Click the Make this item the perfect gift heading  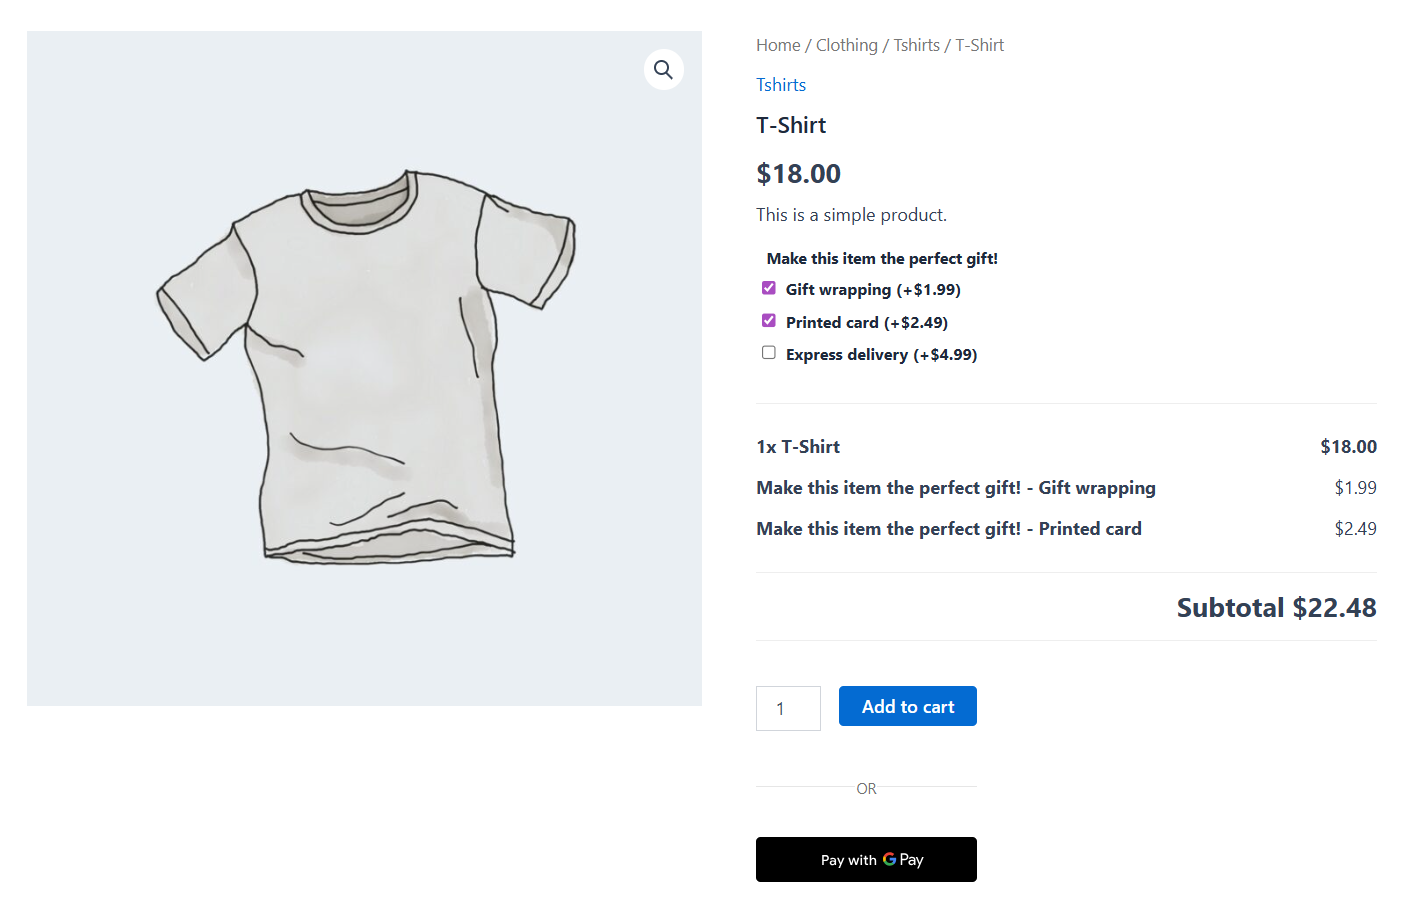click(x=881, y=258)
